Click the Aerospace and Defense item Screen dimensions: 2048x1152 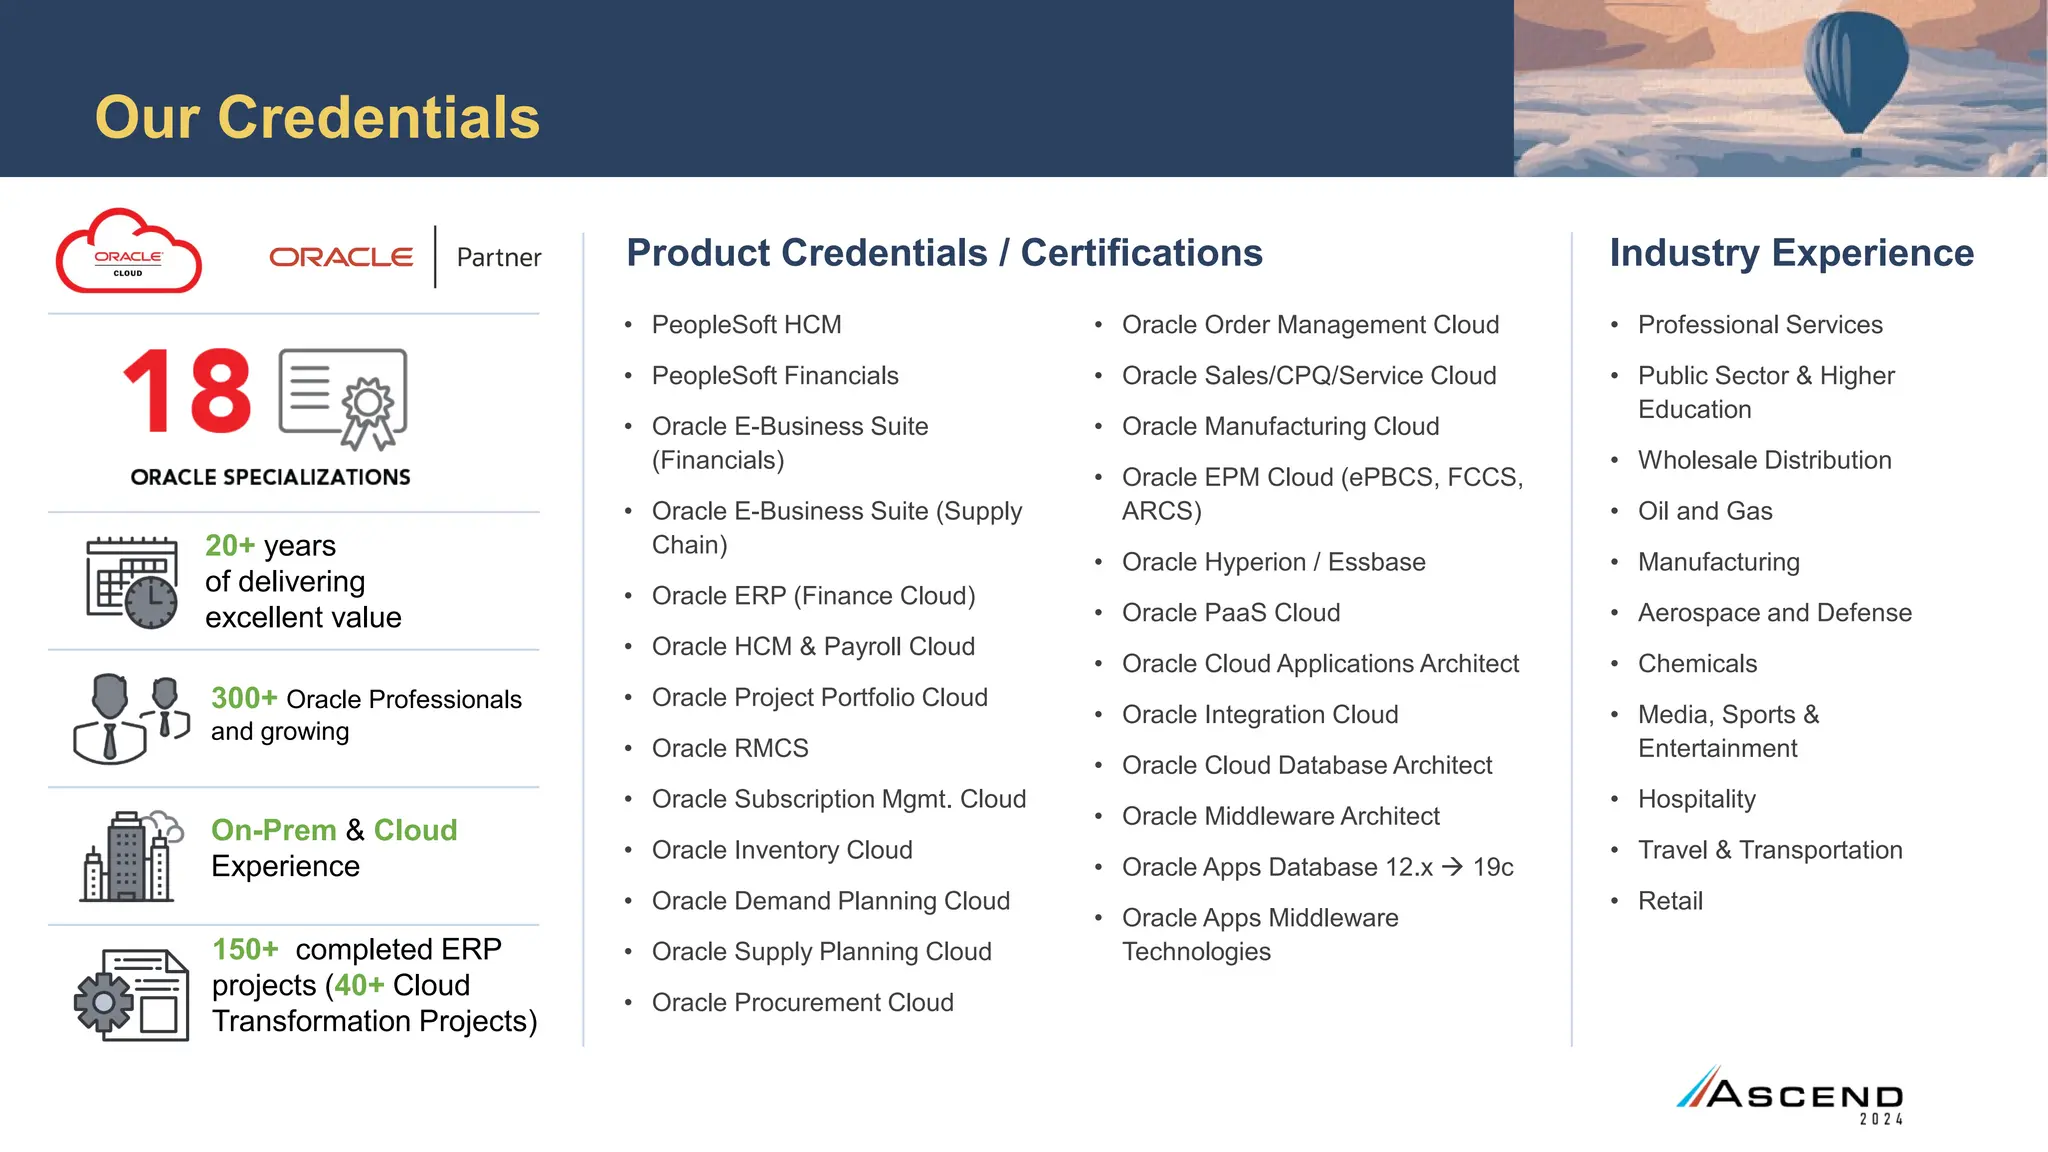click(1774, 613)
